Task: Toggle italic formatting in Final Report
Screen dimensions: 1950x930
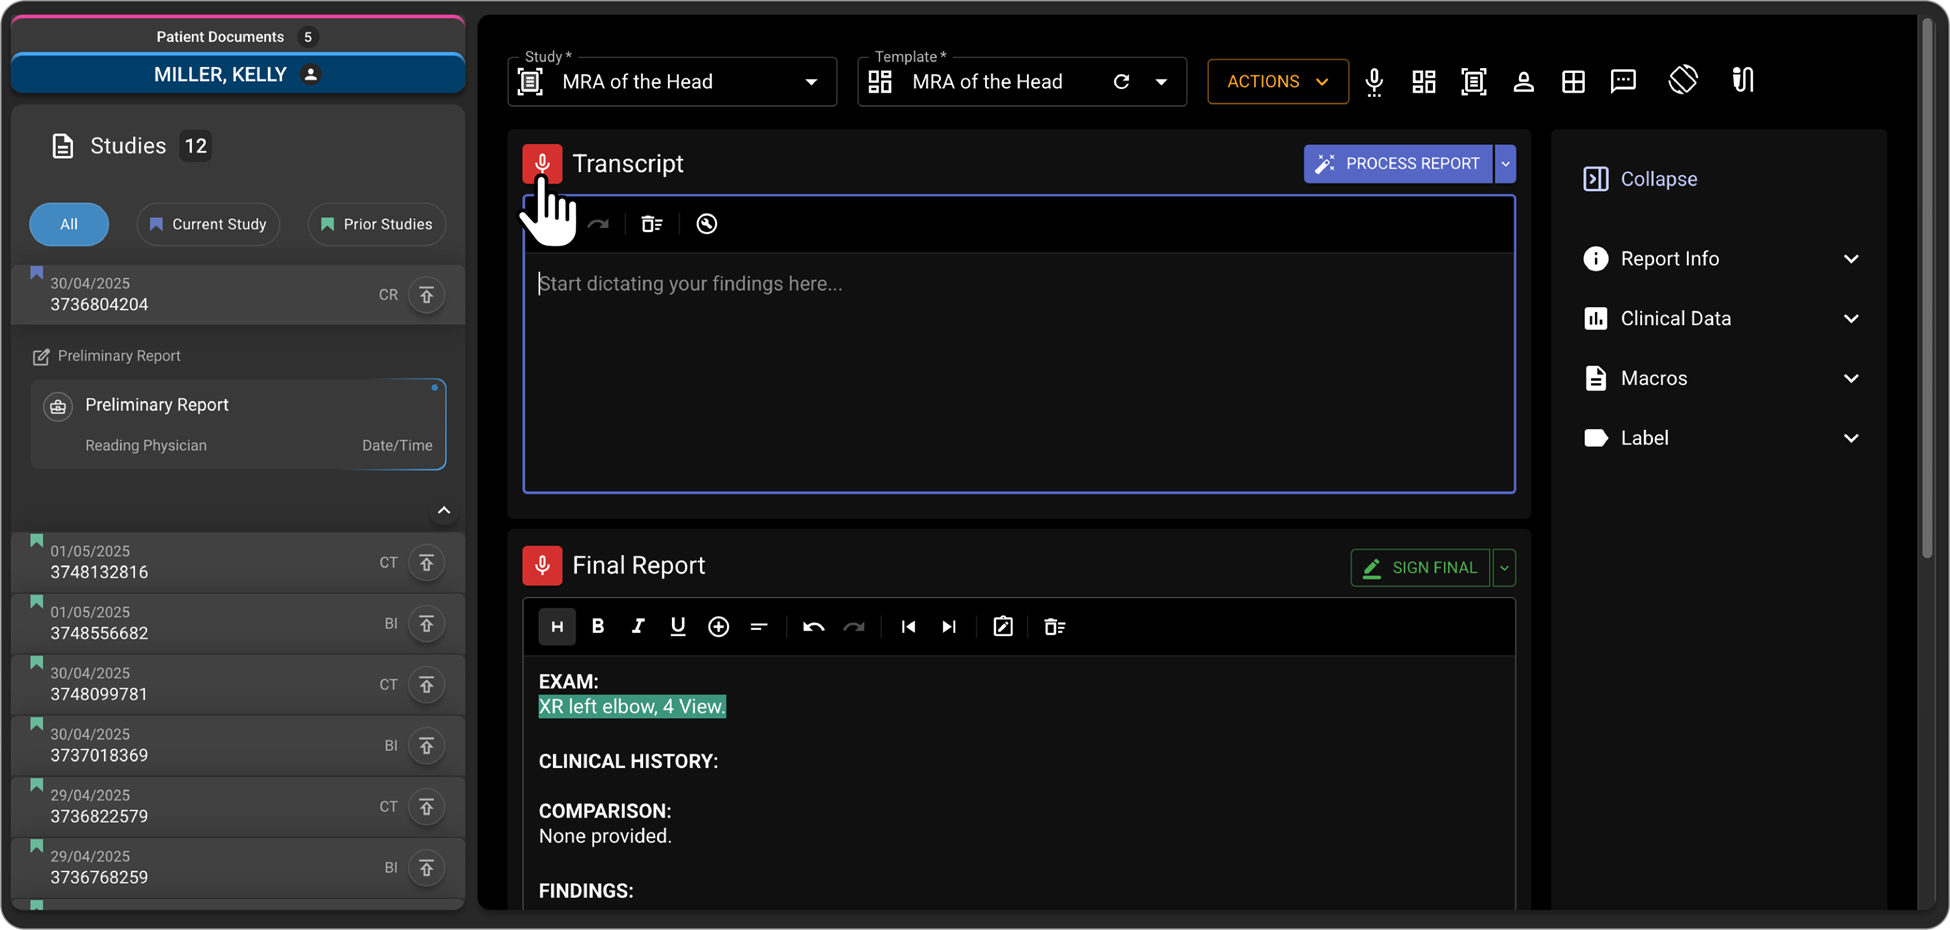Action: pos(638,627)
